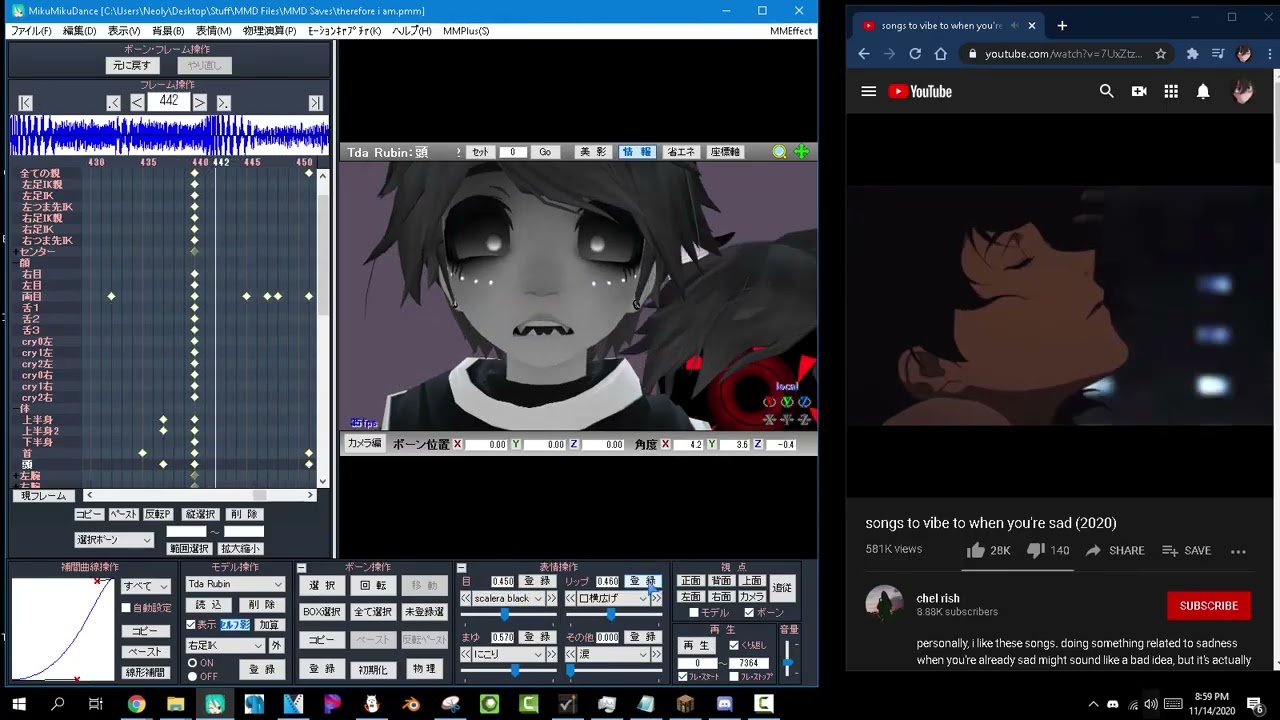Open scalera black eye morph dropdown
Image resolution: width=1280 pixels, height=720 pixels.
509,598
